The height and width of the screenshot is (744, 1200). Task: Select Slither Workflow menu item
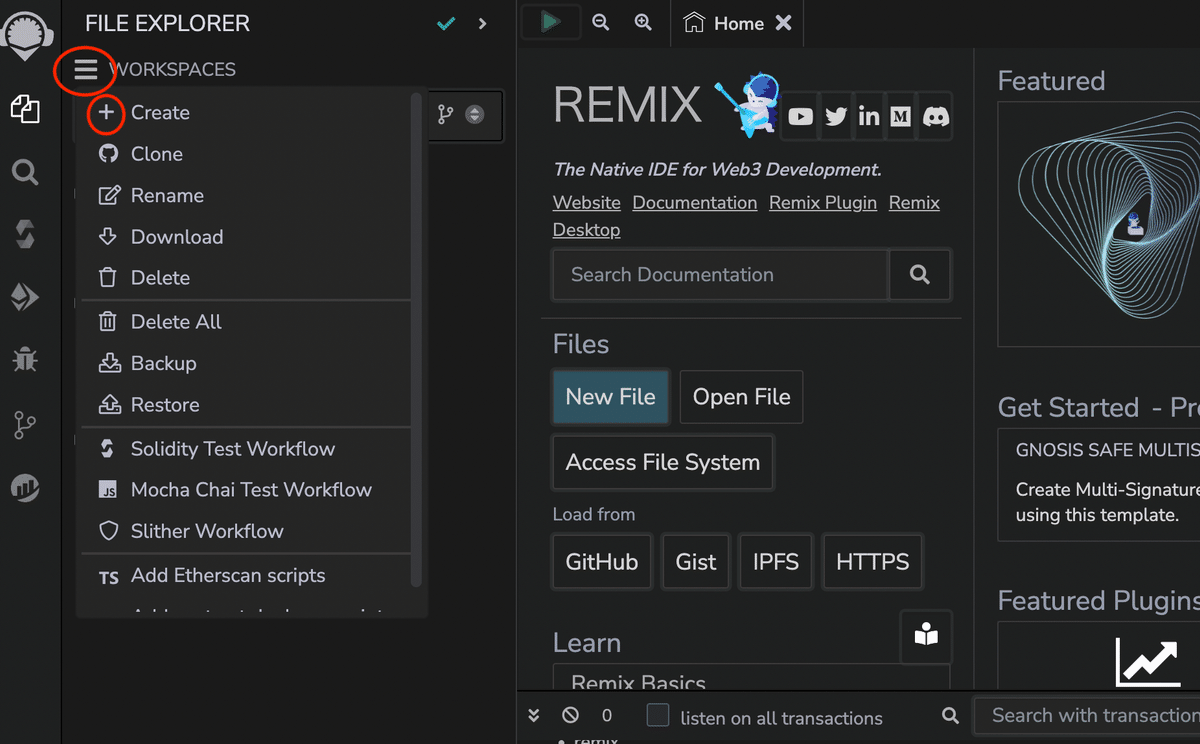coord(245,531)
